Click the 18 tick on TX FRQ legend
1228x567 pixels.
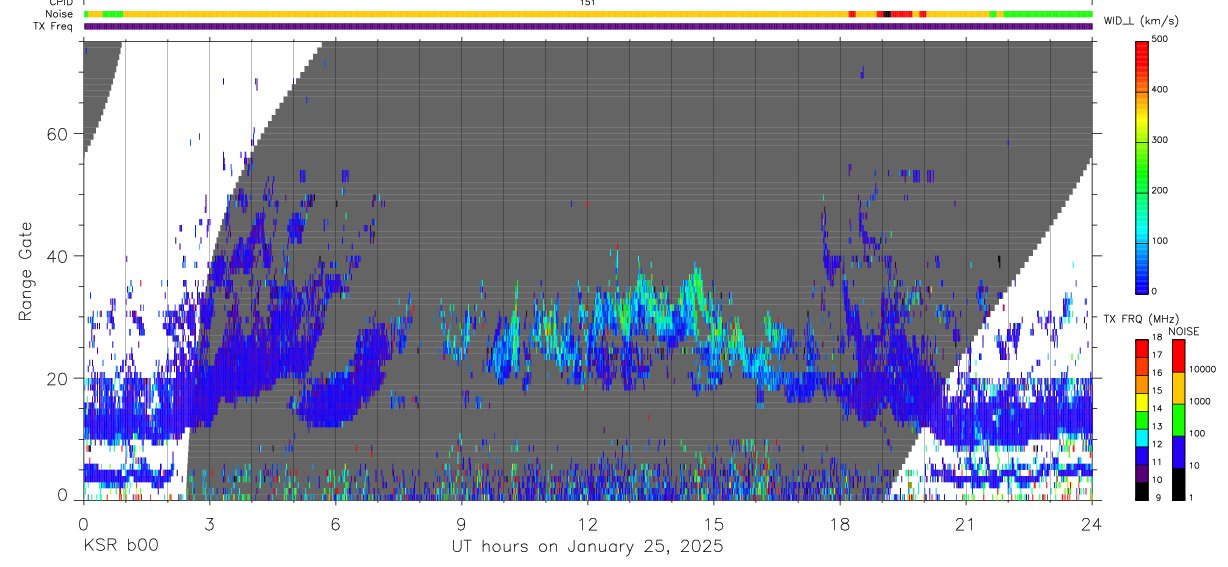click(x=1157, y=337)
